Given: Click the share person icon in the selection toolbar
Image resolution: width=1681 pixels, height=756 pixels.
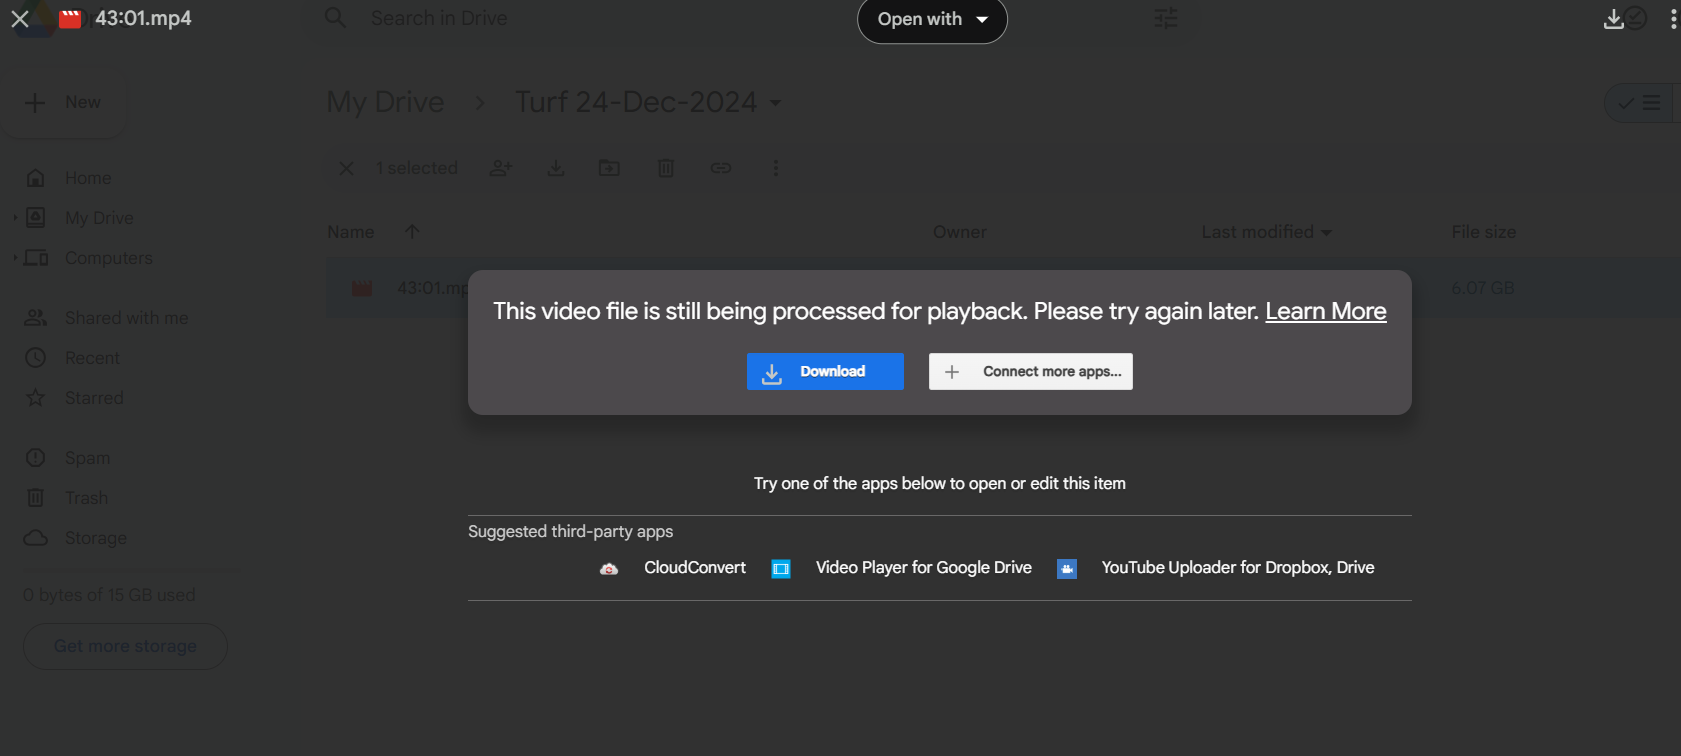Looking at the screenshot, I should (x=501, y=168).
